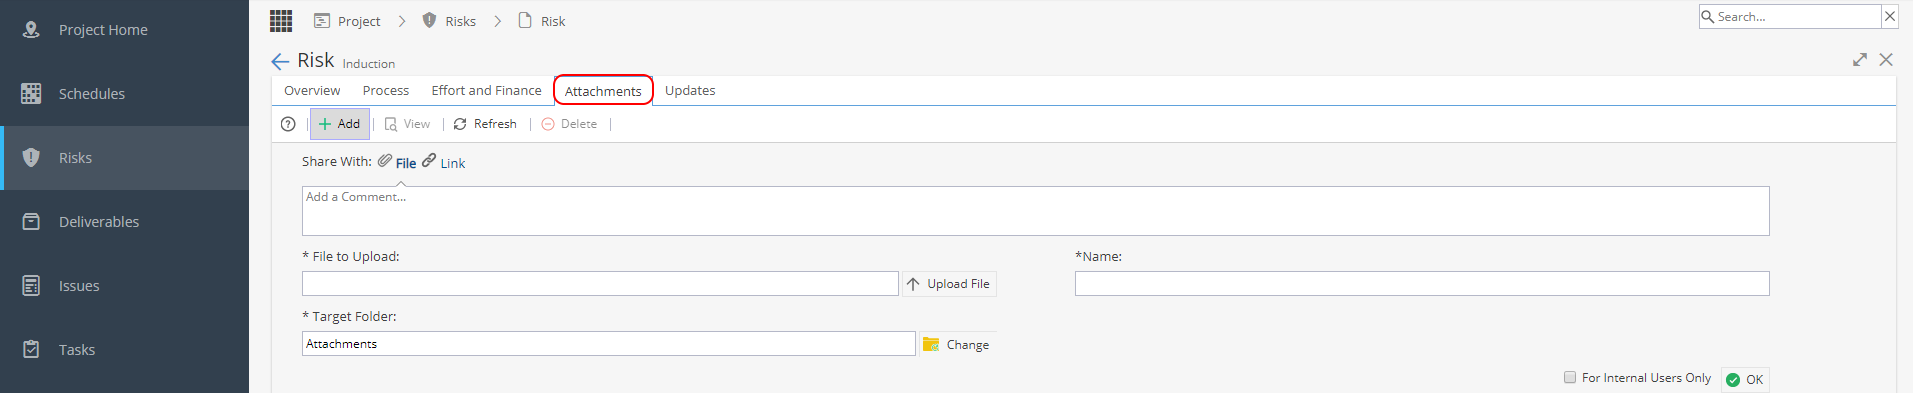Click the Deliverables box icon in sidebar
Image resolution: width=1913 pixels, height=393 pixels.
pos(31,222)
